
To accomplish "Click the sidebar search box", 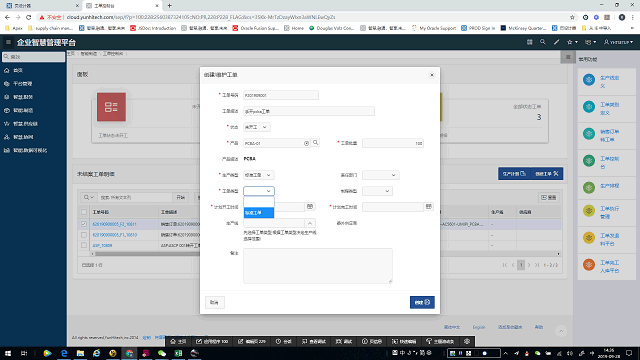I will click(33, 57).
